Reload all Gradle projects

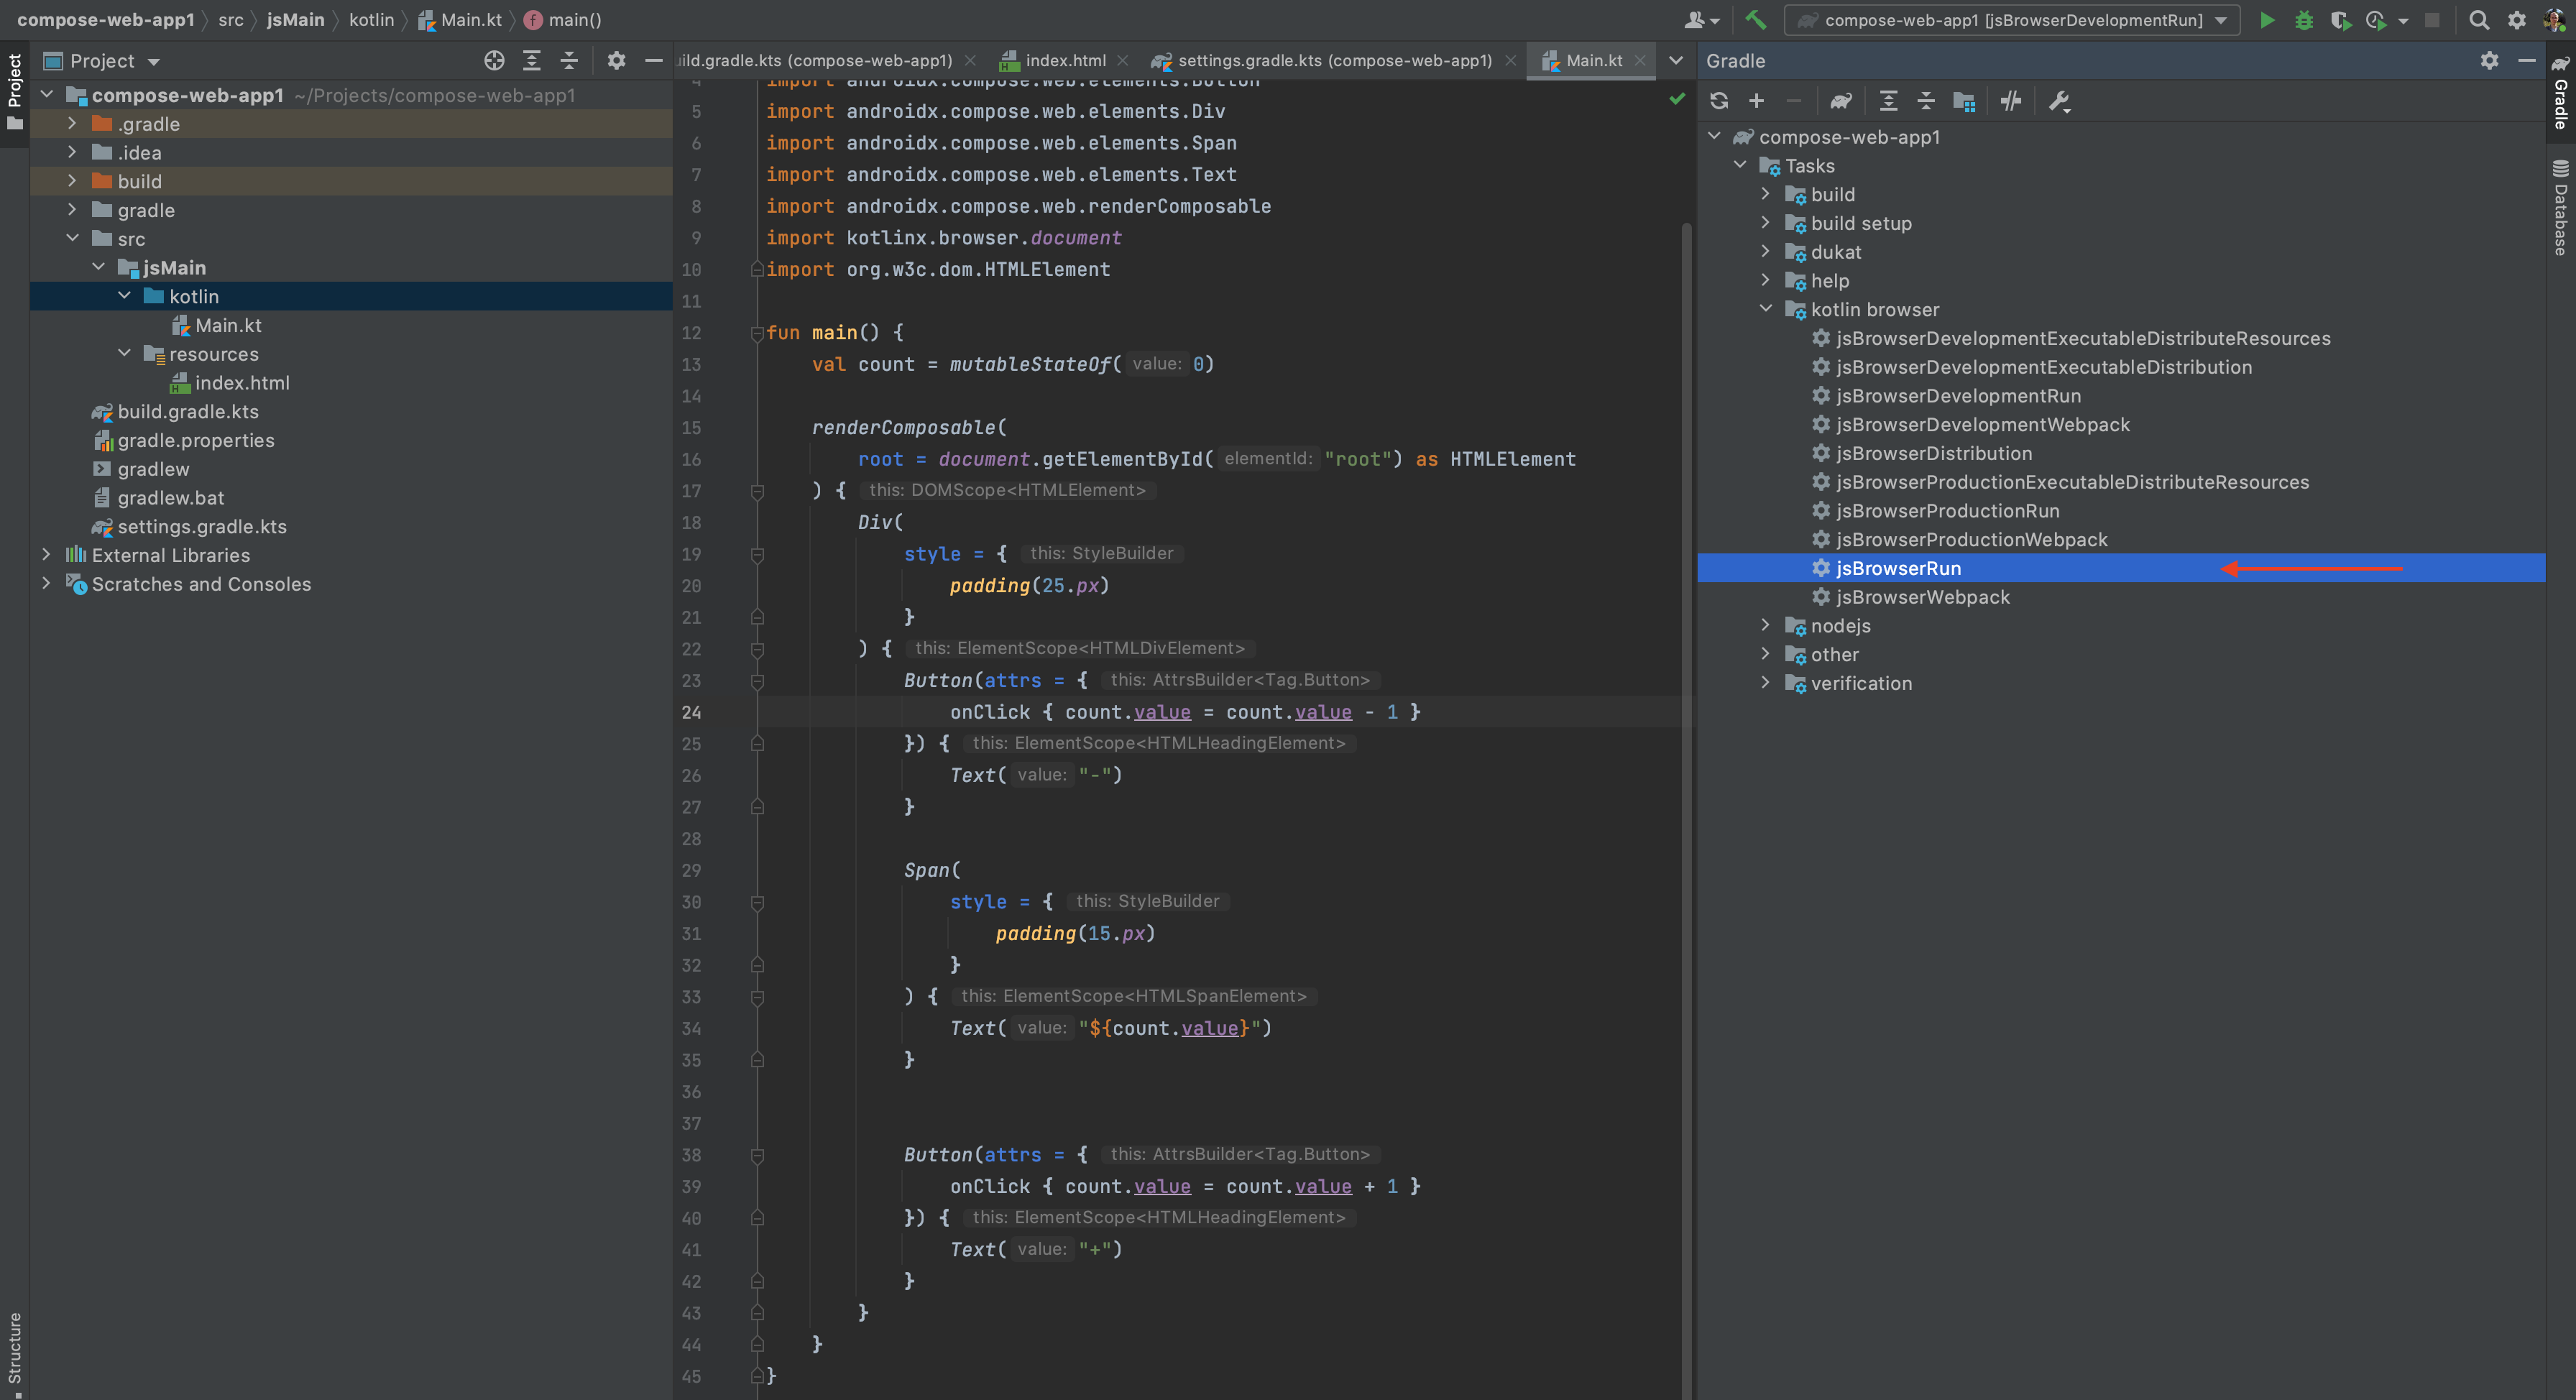(x=1719, y=101)
